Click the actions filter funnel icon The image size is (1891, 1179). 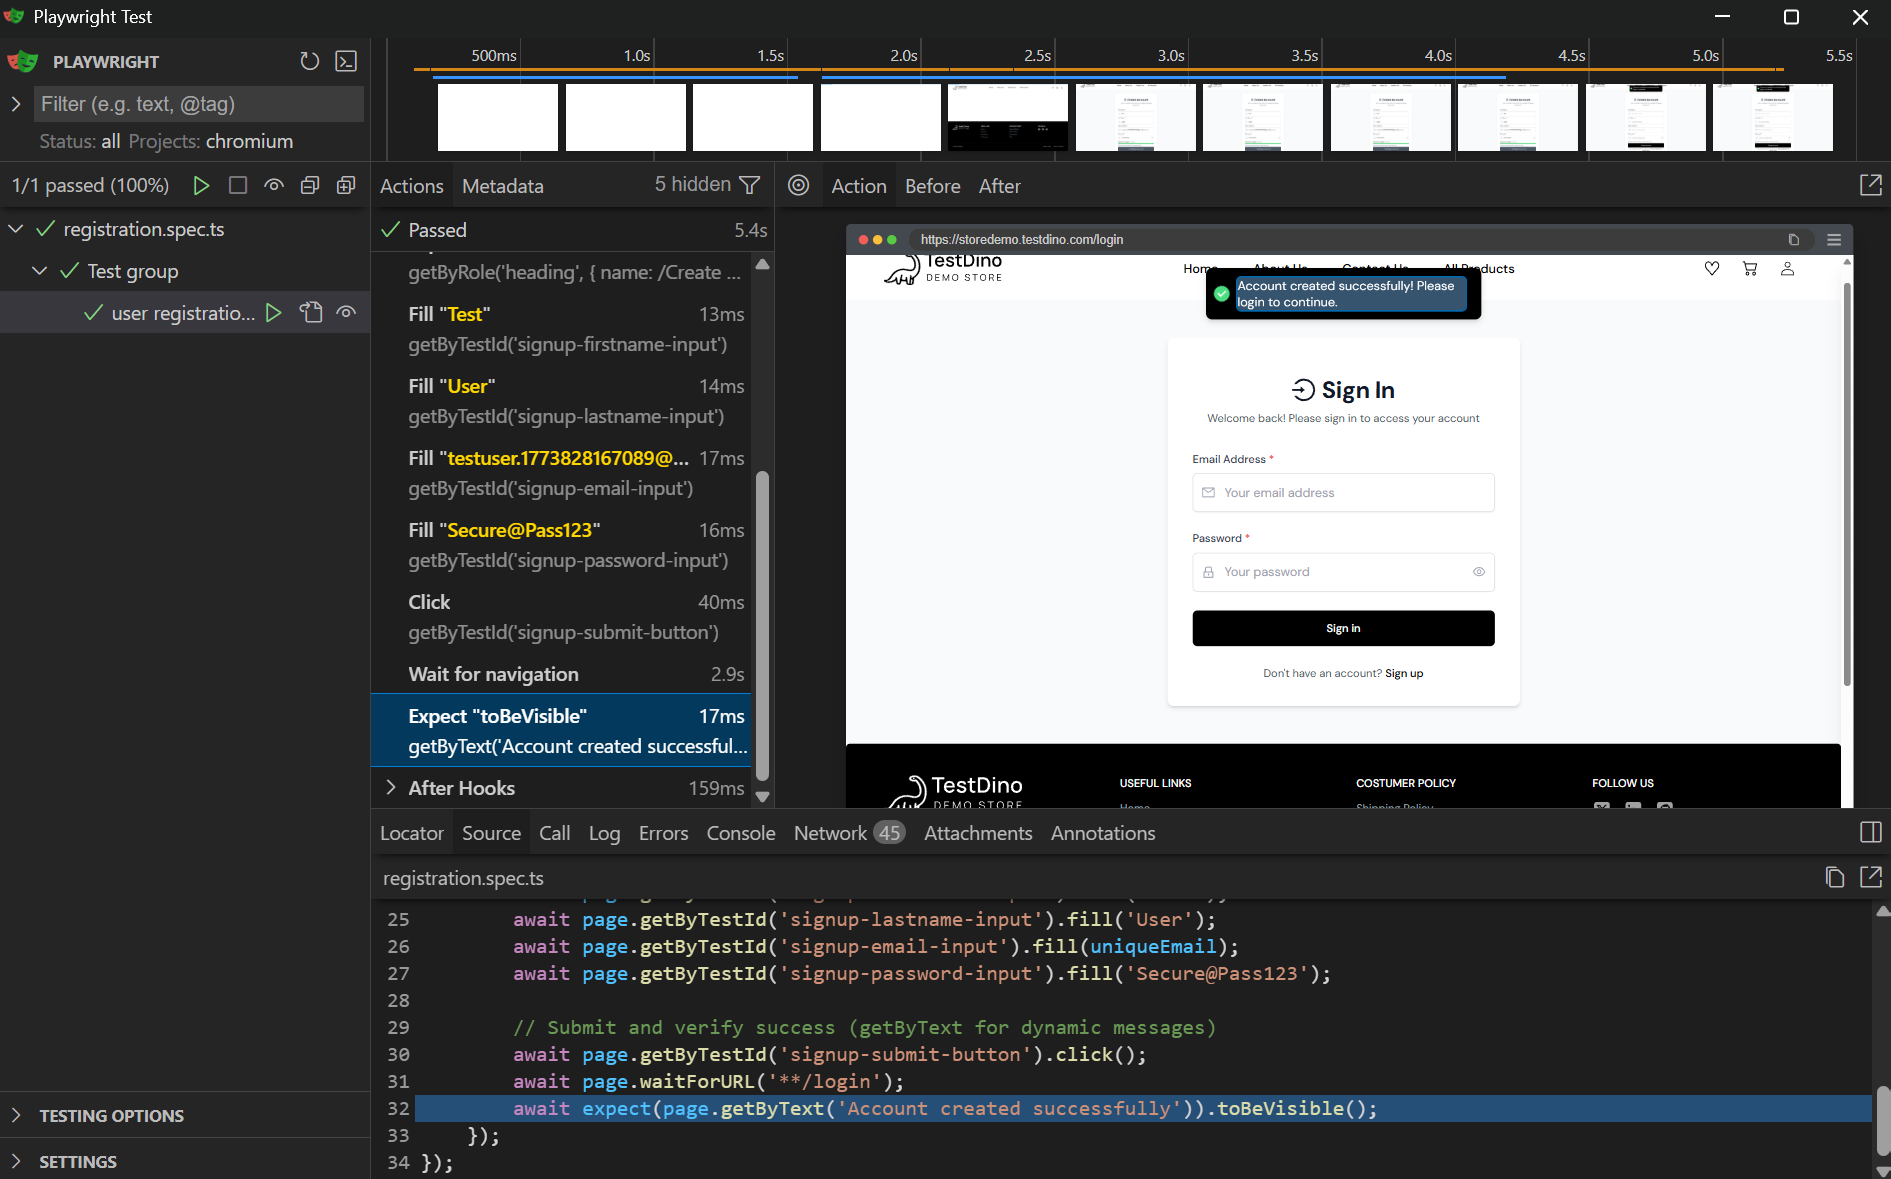coord(750,185)
